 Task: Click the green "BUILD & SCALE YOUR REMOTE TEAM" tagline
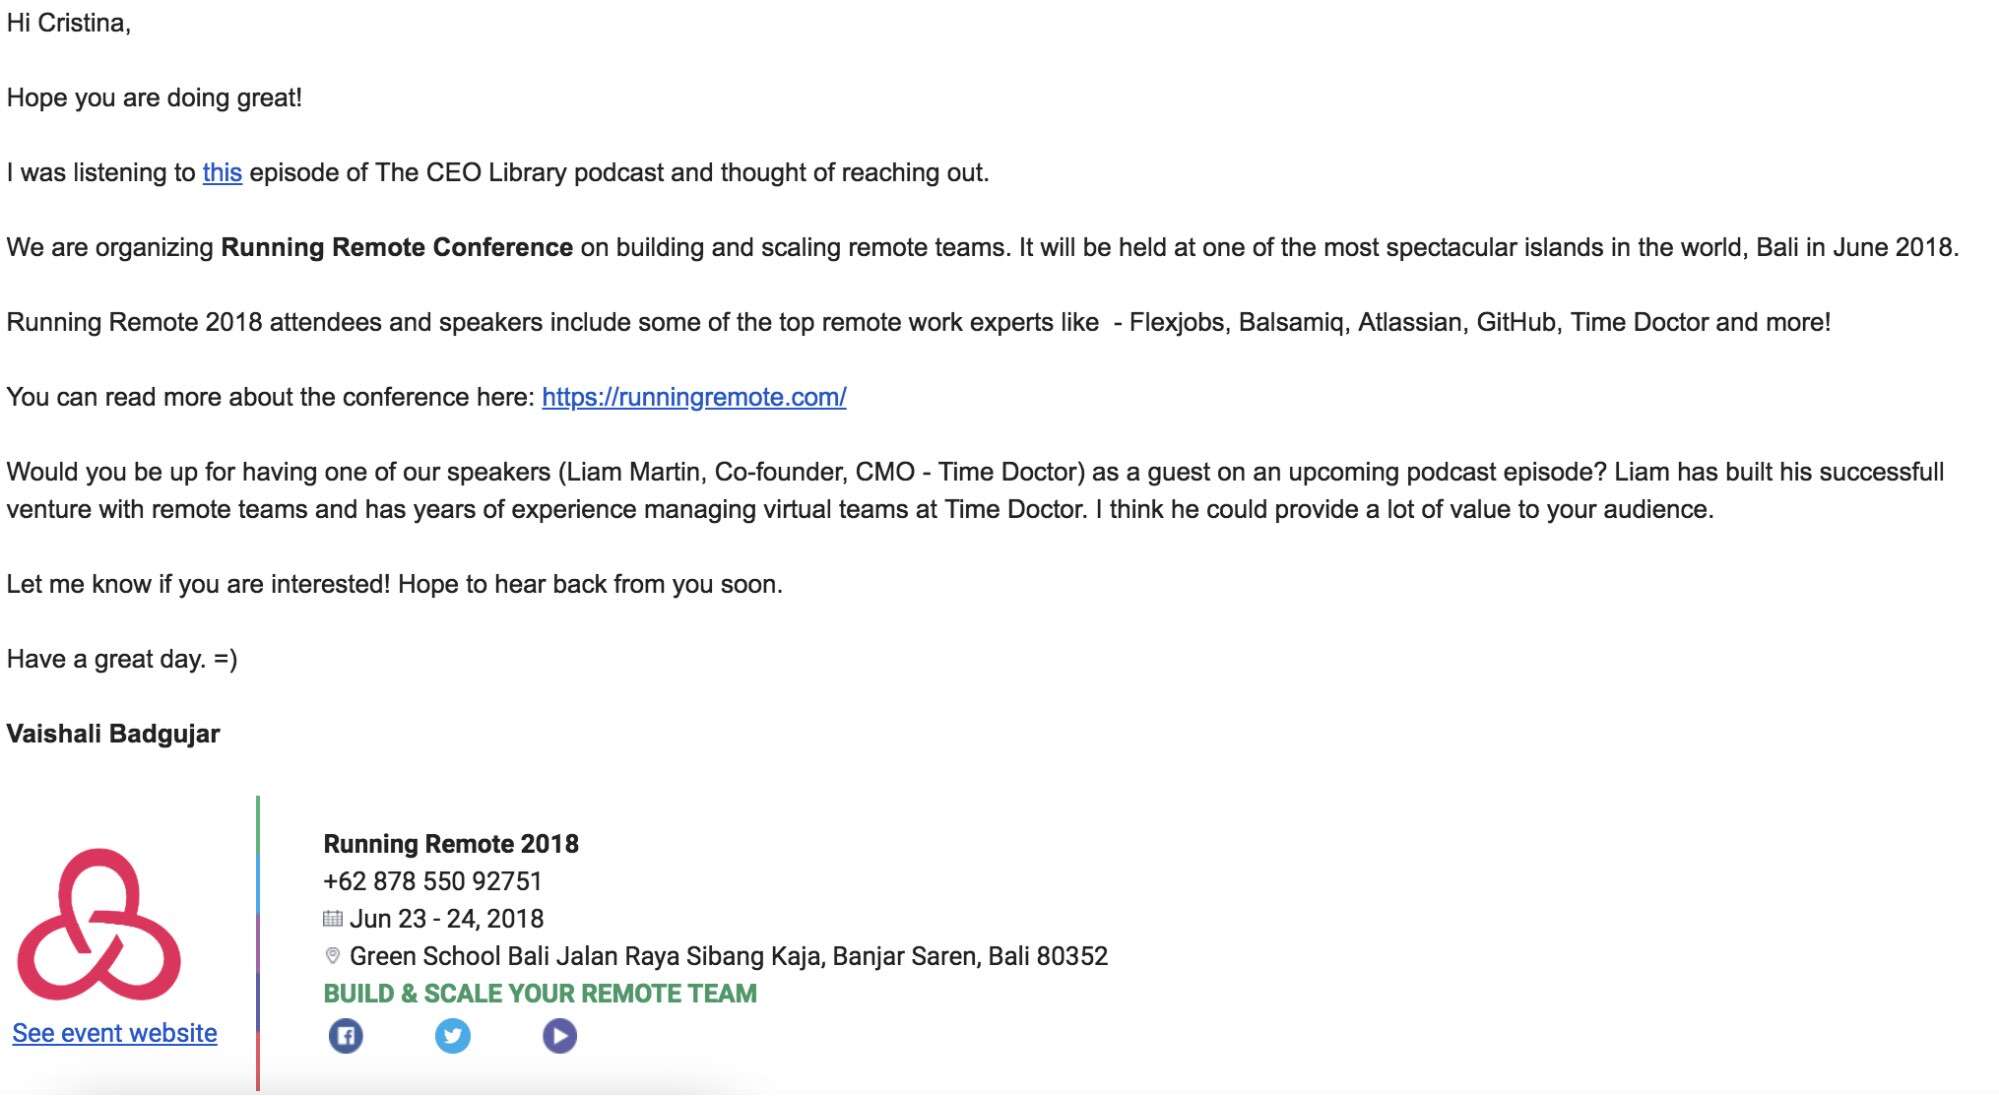coord(540,994)
